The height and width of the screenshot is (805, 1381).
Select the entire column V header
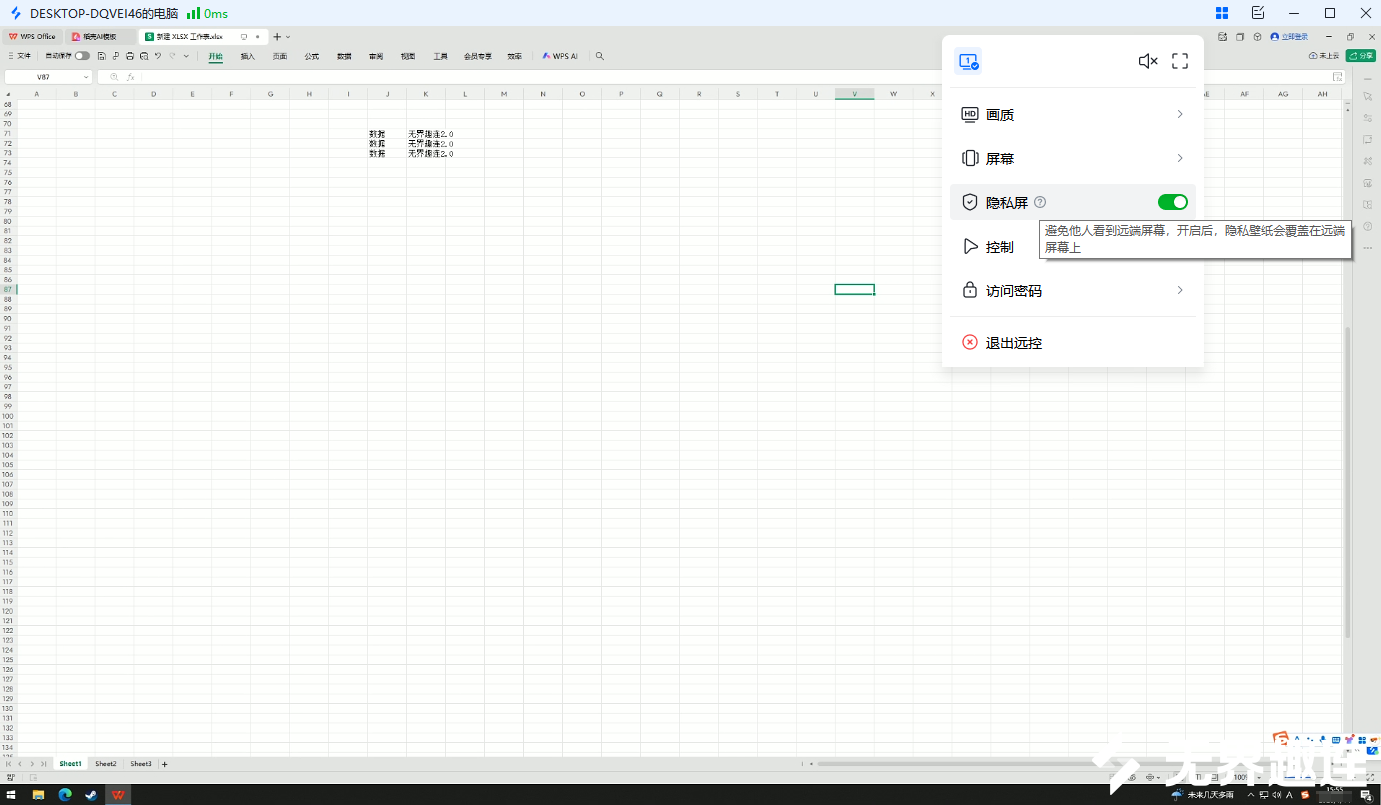pyautogui.click(x=854, y=94)
